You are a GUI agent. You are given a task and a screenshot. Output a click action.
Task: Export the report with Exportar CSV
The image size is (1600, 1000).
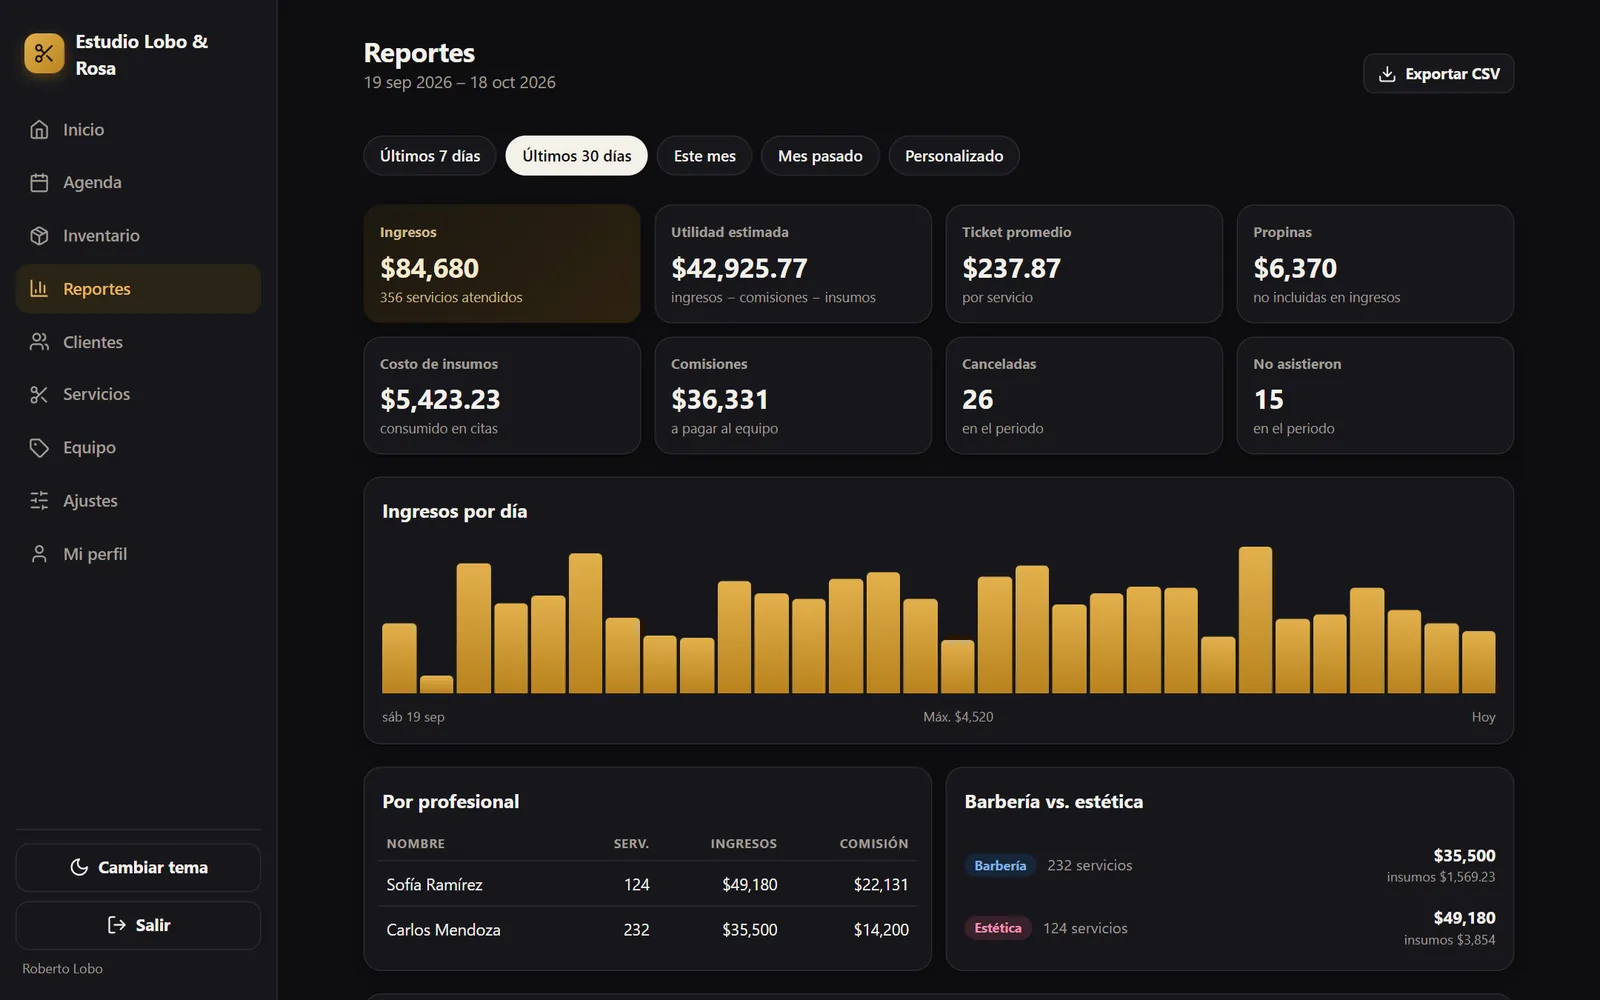(x=1438, y=74)
